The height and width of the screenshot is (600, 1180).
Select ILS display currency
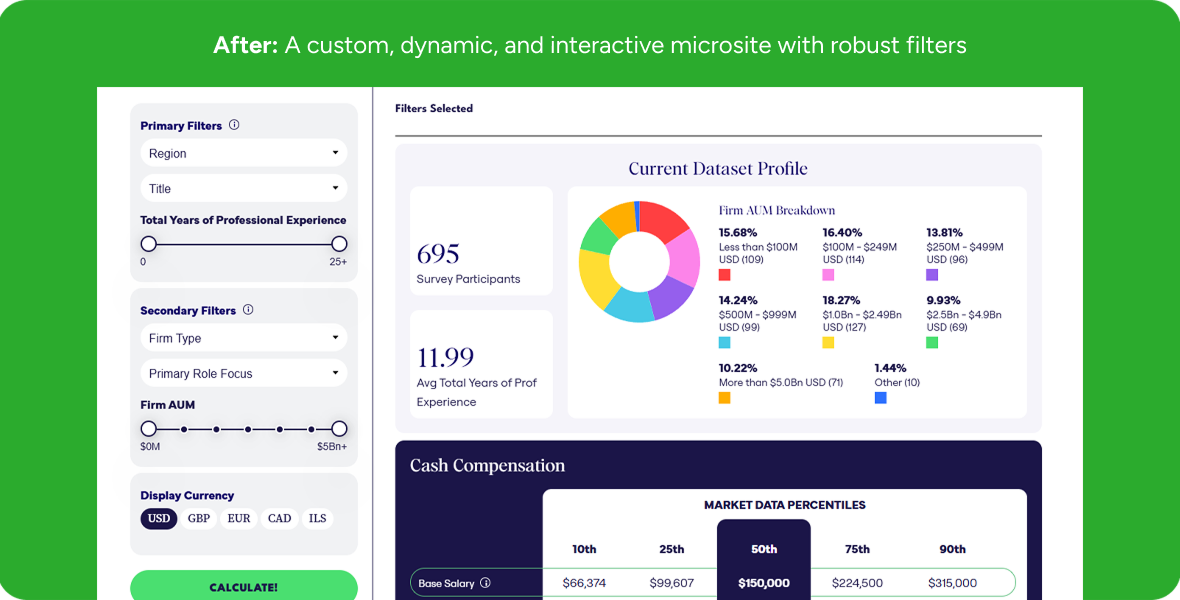pyautogui.click(x=318, y=519)
